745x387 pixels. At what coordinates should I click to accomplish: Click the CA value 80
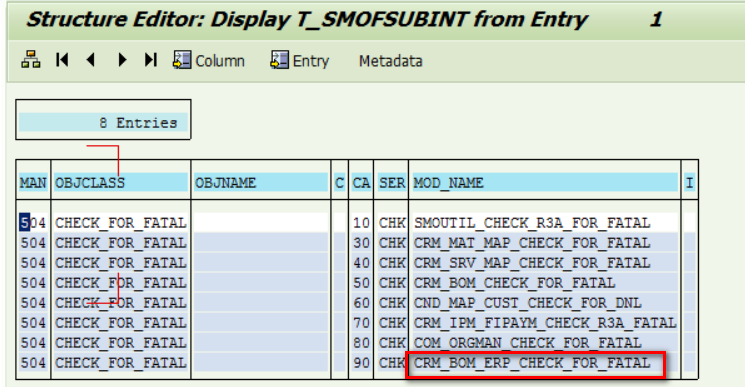click(x=361, y=342)
